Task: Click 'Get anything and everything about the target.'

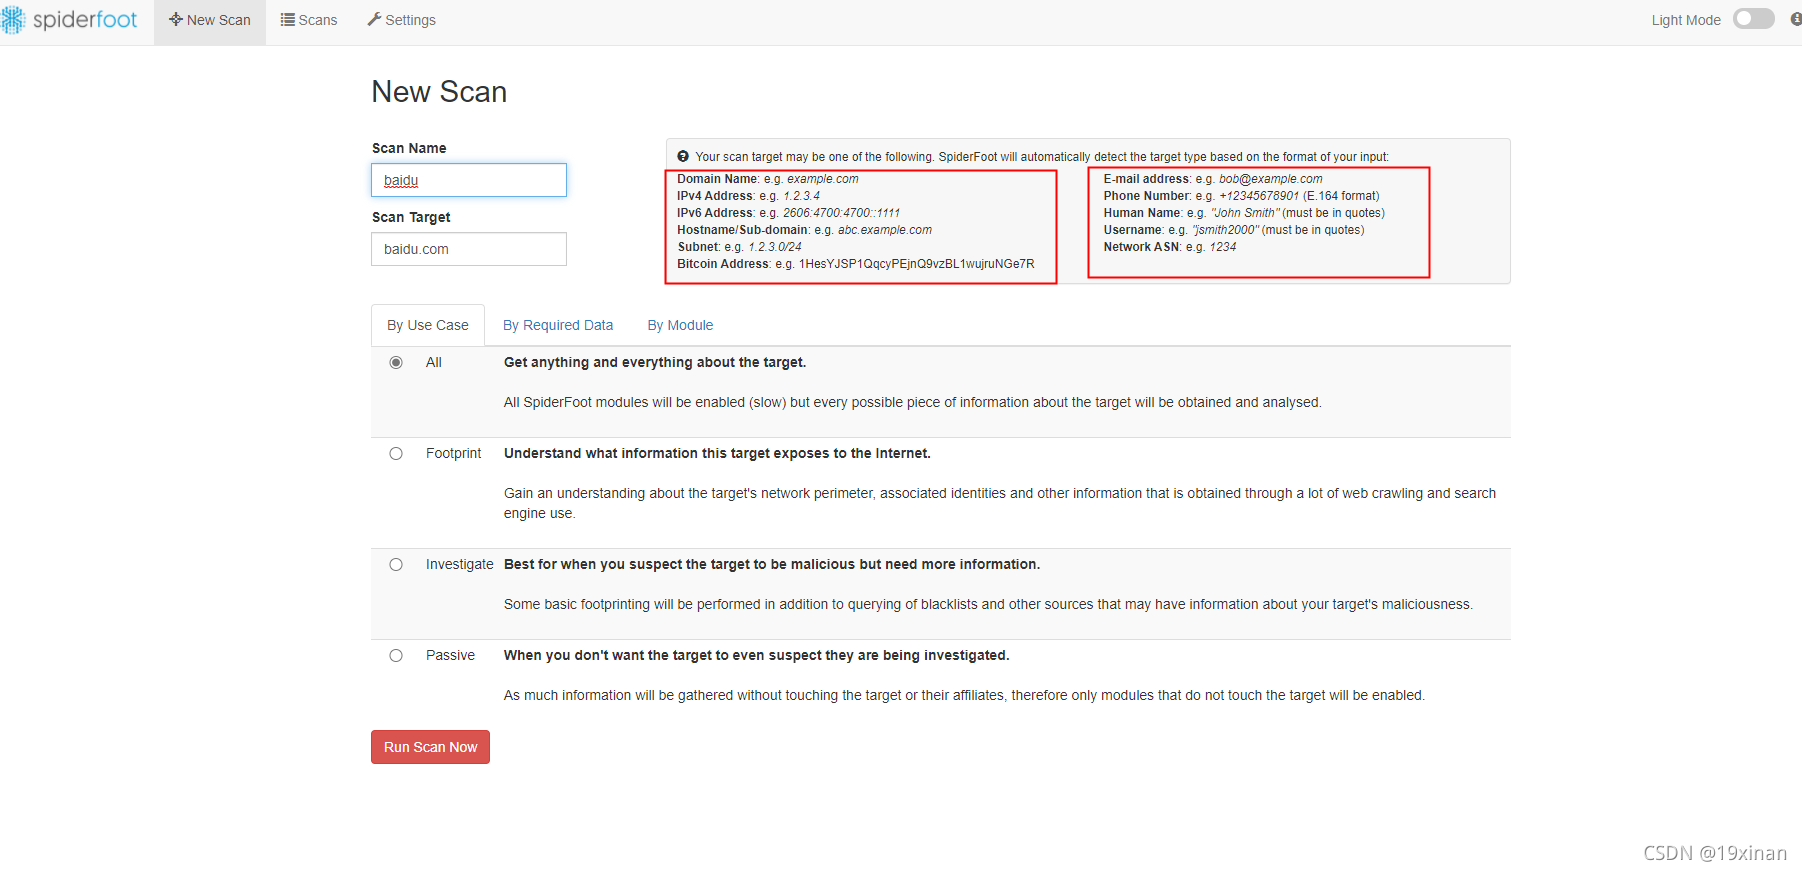Action: pyautogui.click(x=655, y=362)
